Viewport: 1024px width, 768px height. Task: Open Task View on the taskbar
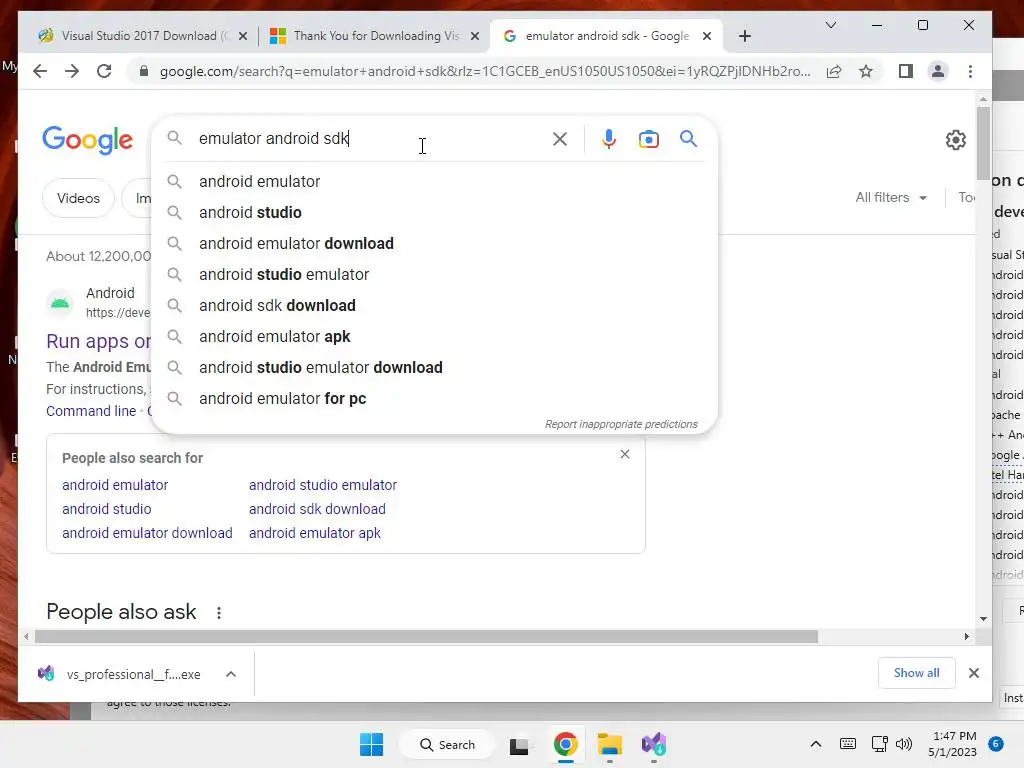pos(519,744)
